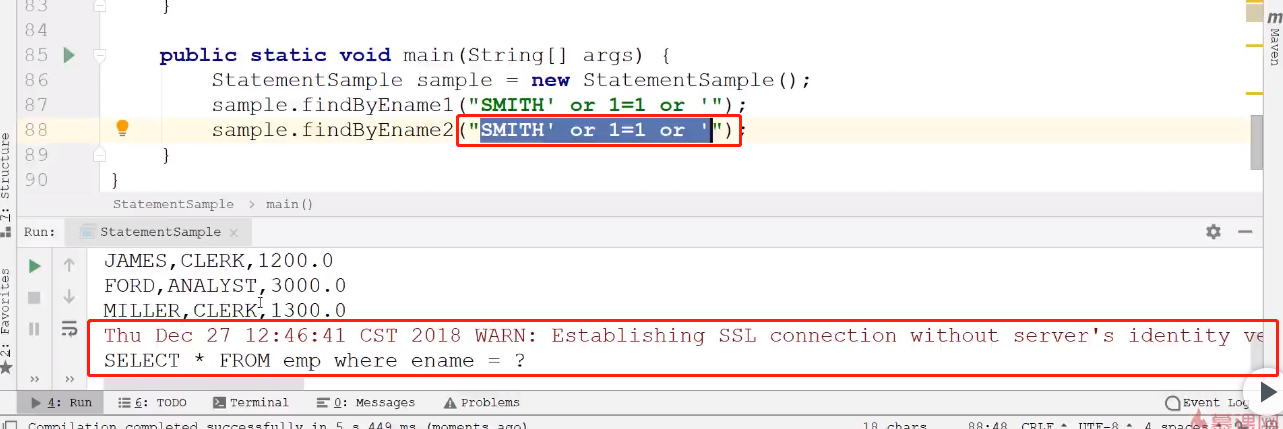The height and width of the screenshot is (429, 1283).
Task: Rerun StatementSample with the green play button
Action: coord(34,266)
